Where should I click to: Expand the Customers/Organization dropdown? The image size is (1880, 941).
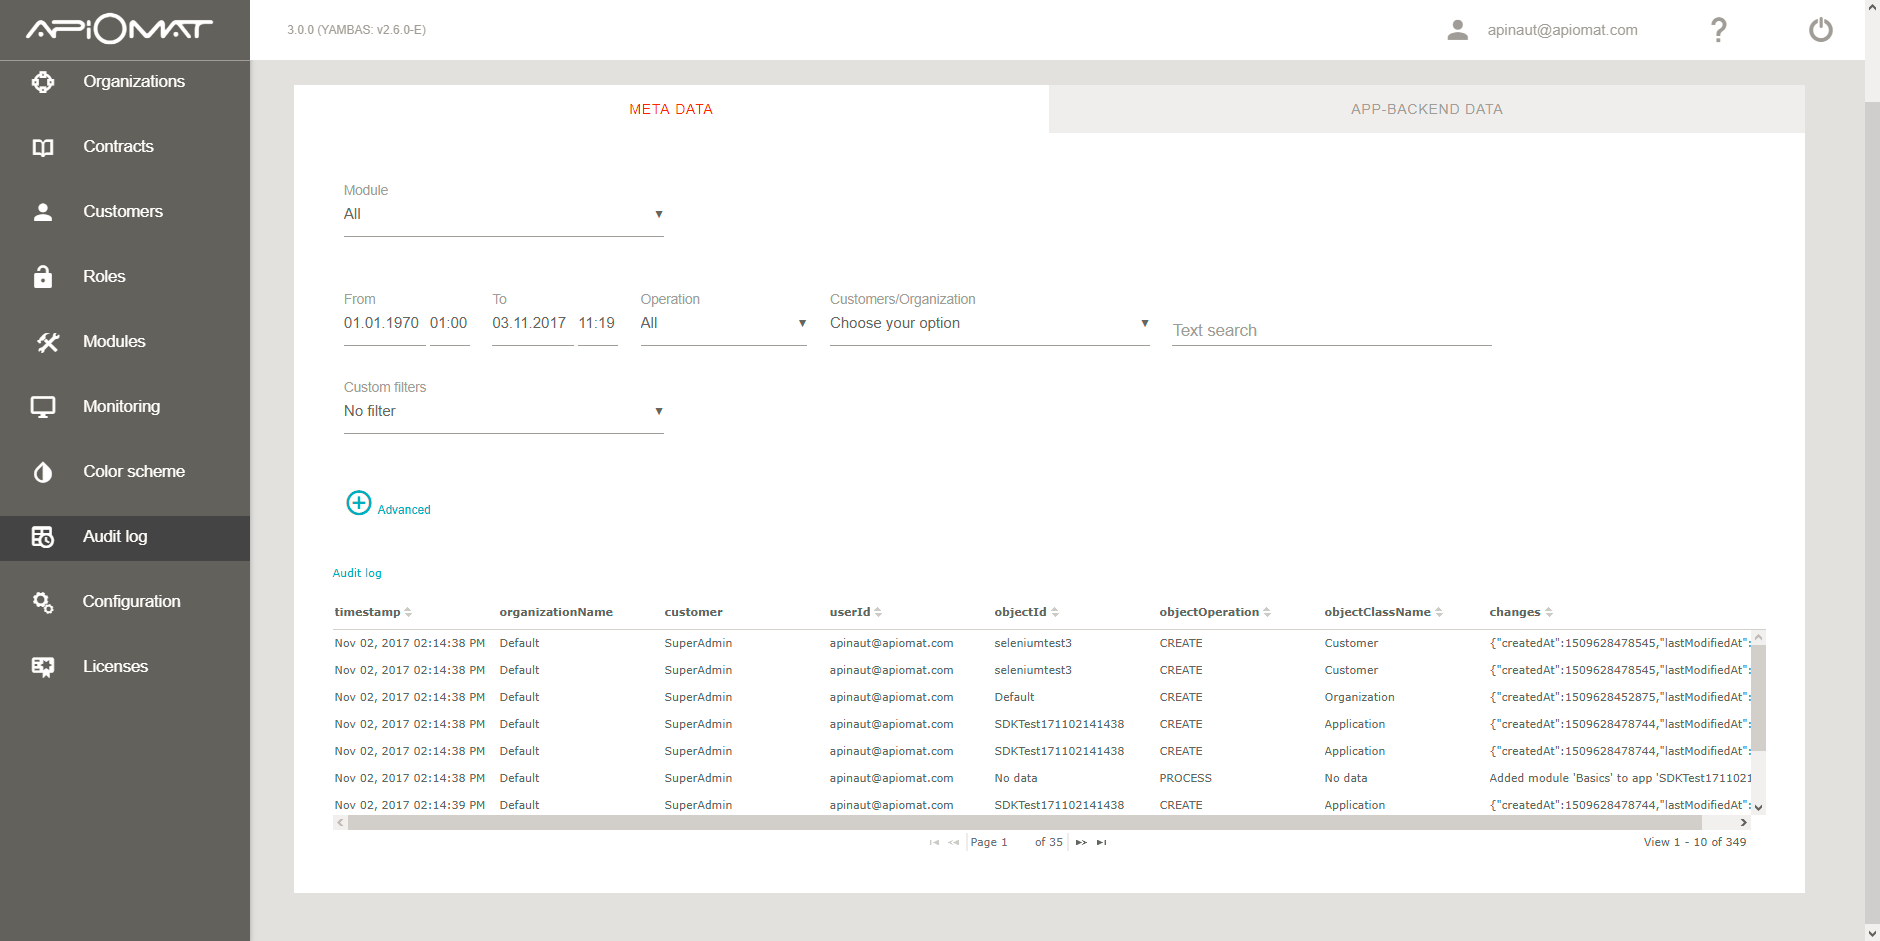989,324
